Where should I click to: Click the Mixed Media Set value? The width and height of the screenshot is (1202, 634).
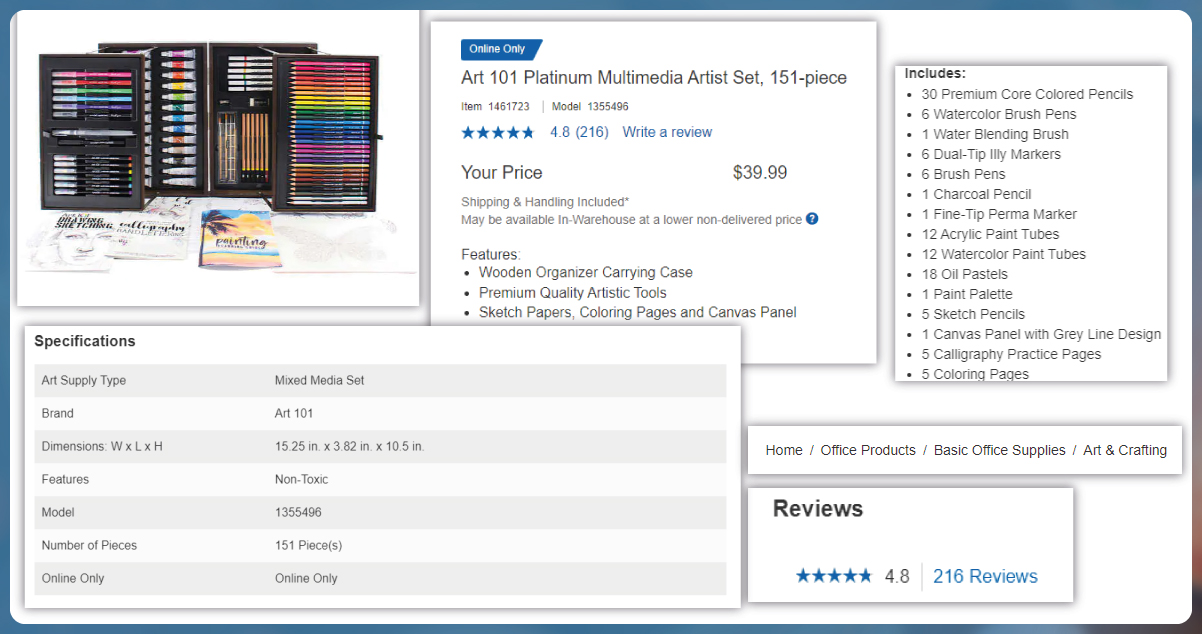tap(320, 380)
